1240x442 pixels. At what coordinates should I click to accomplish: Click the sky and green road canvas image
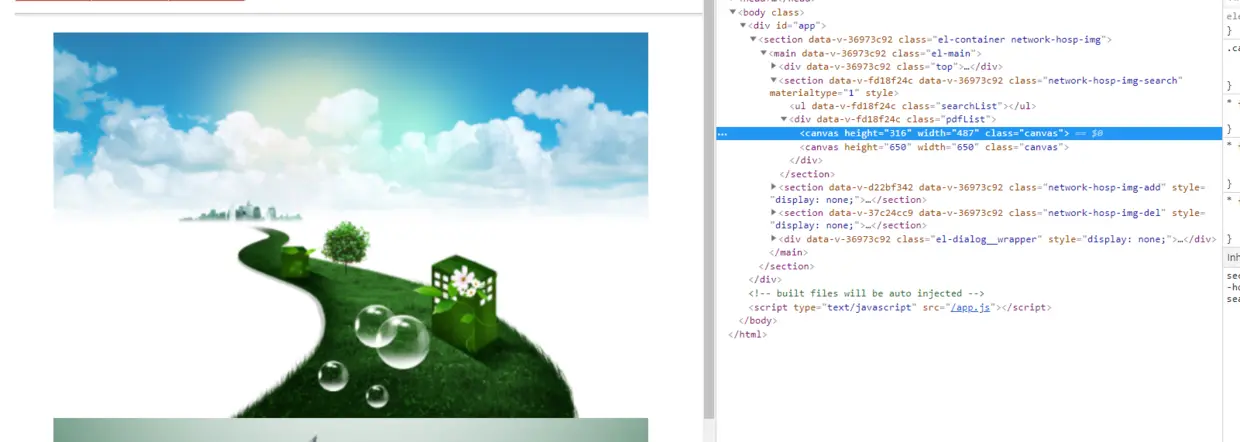pyautogui.click(x=350, y=225)
